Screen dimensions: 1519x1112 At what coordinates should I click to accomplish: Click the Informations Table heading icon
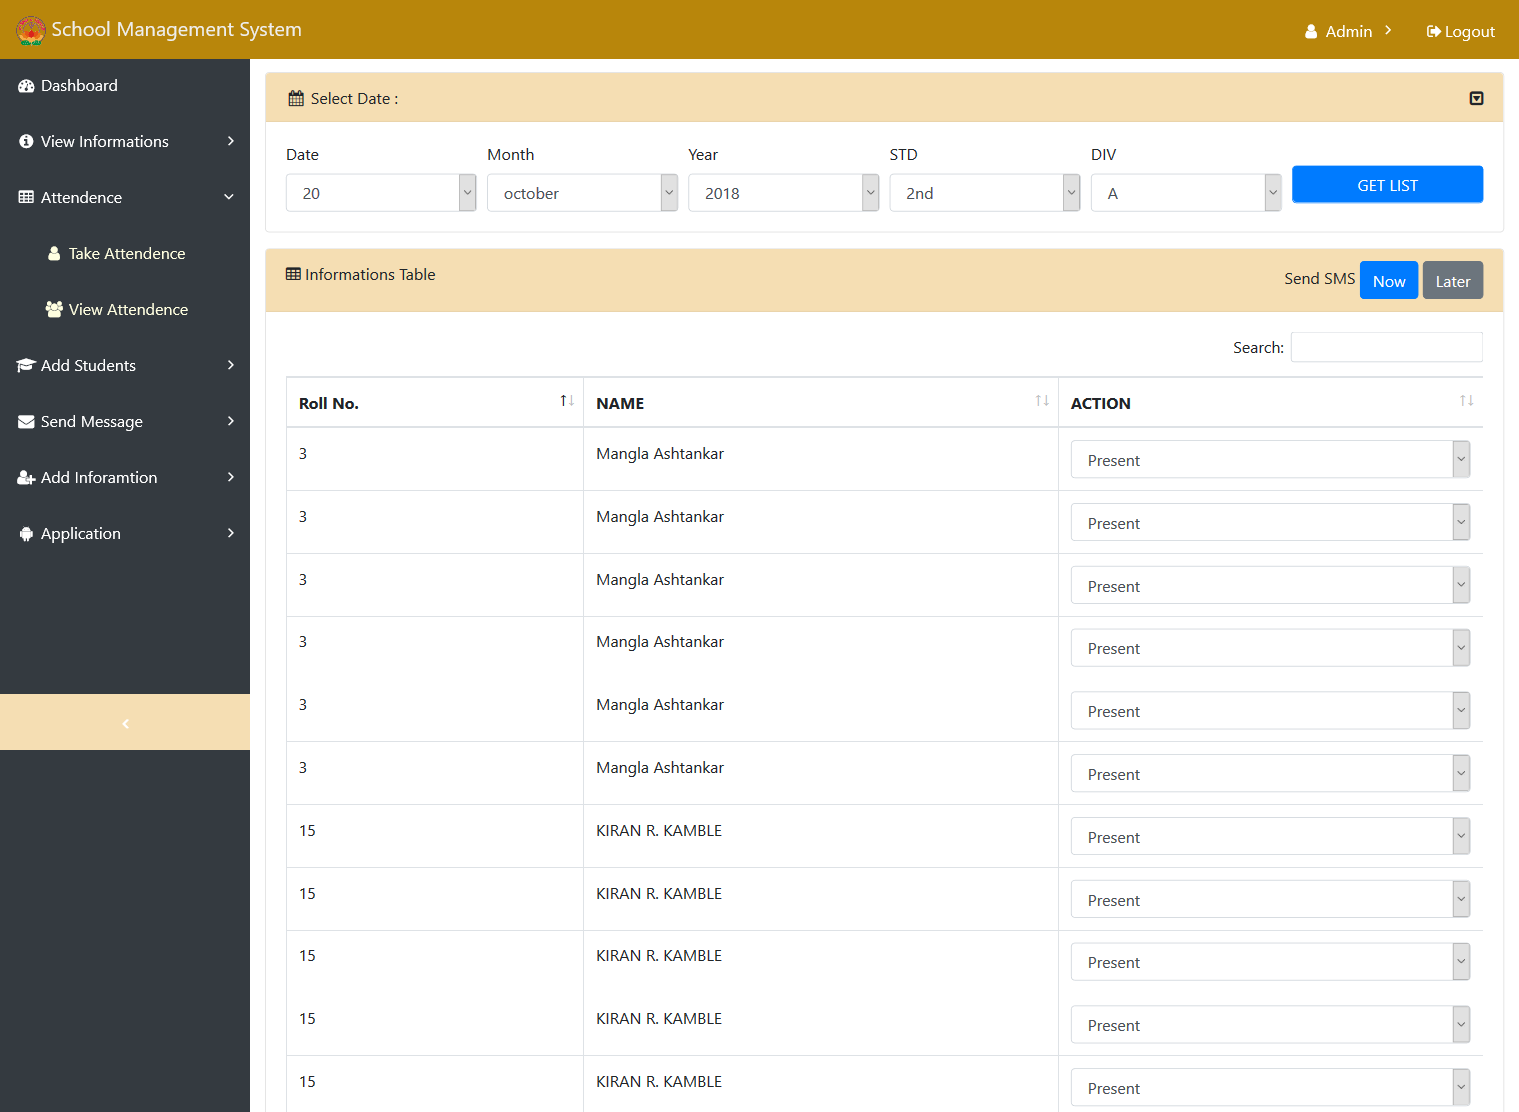coord(293,274)
